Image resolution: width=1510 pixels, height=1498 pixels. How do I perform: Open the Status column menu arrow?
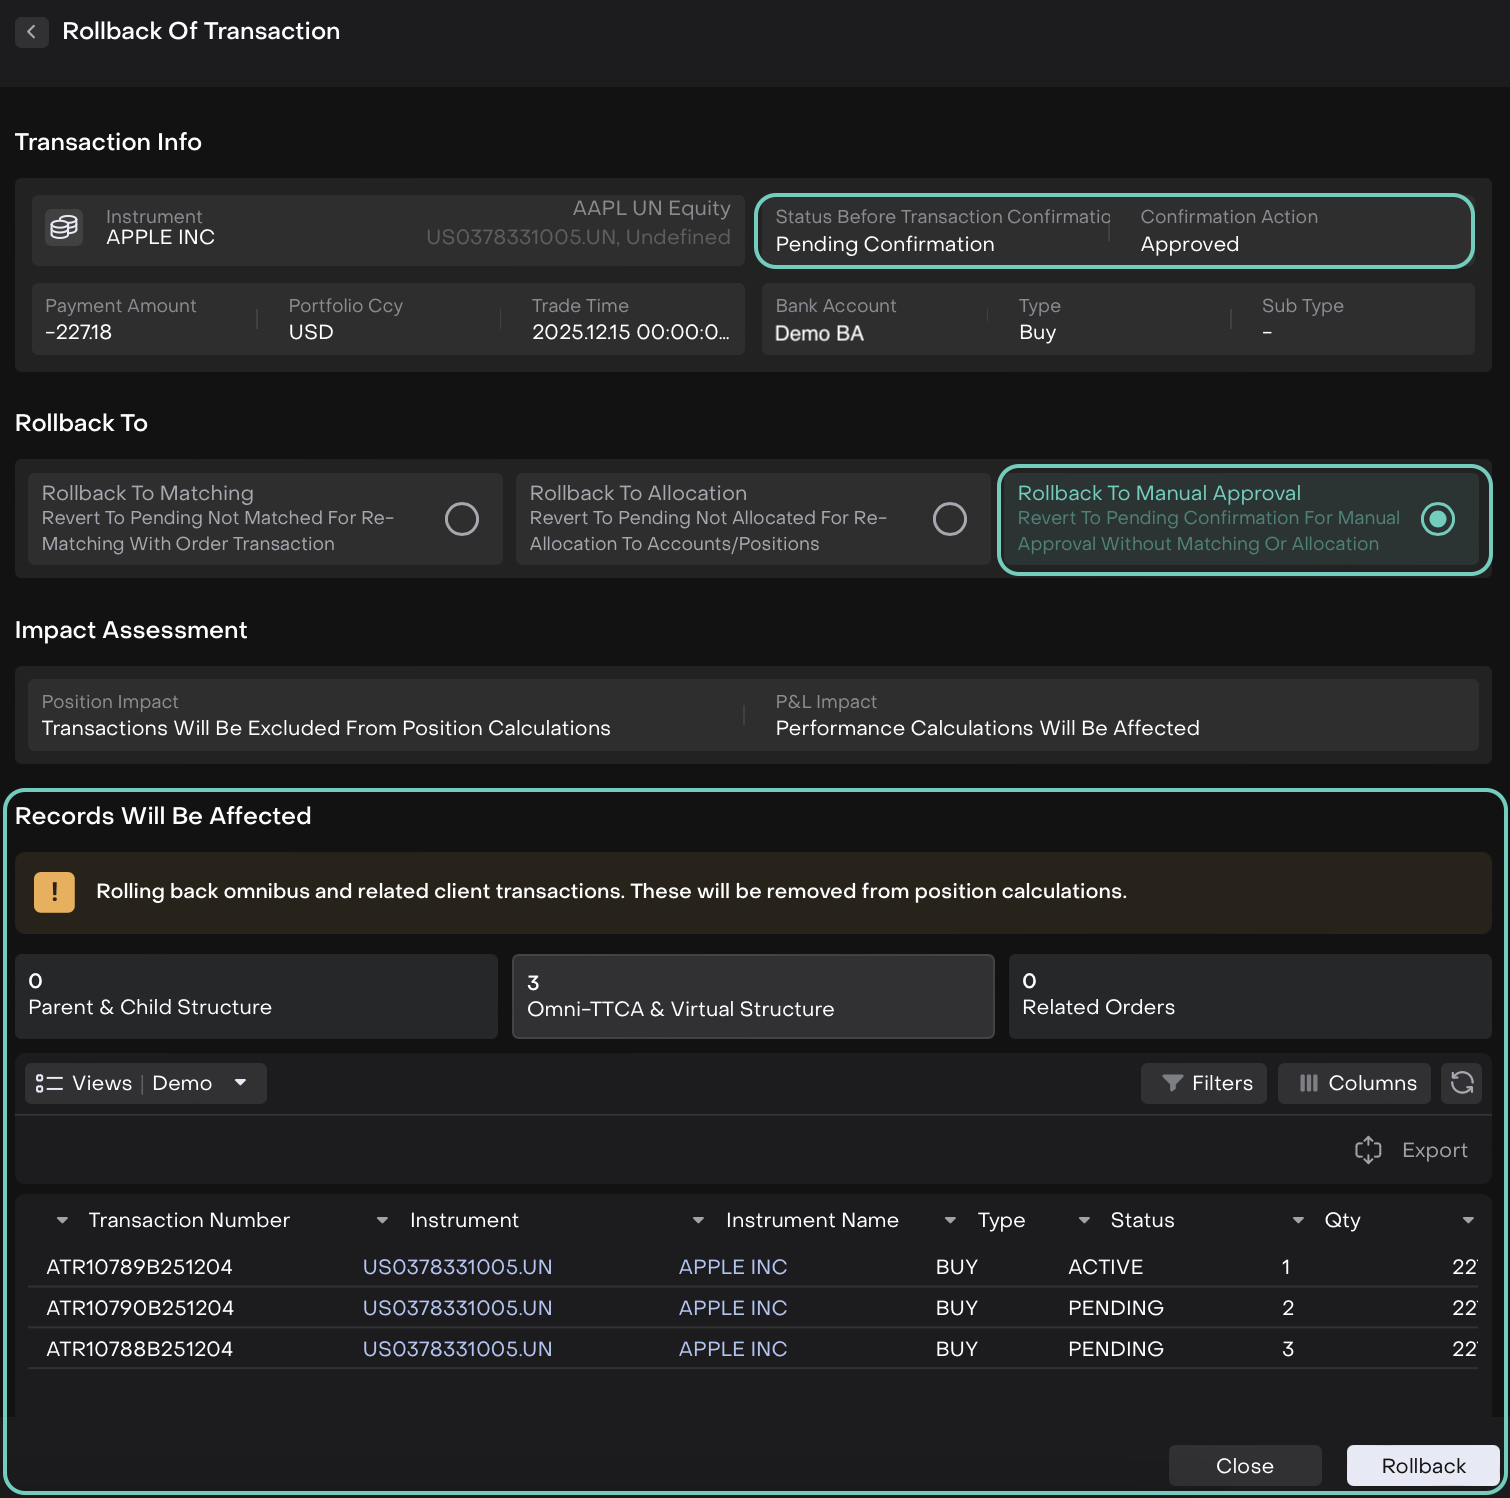[1084, 1220]
